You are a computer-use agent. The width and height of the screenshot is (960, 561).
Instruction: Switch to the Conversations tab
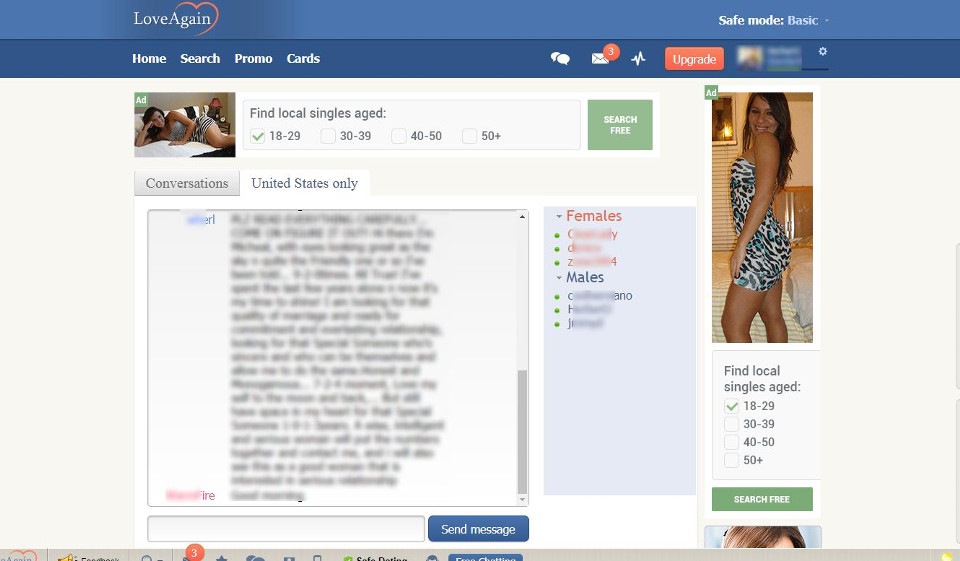pos(187,183)
